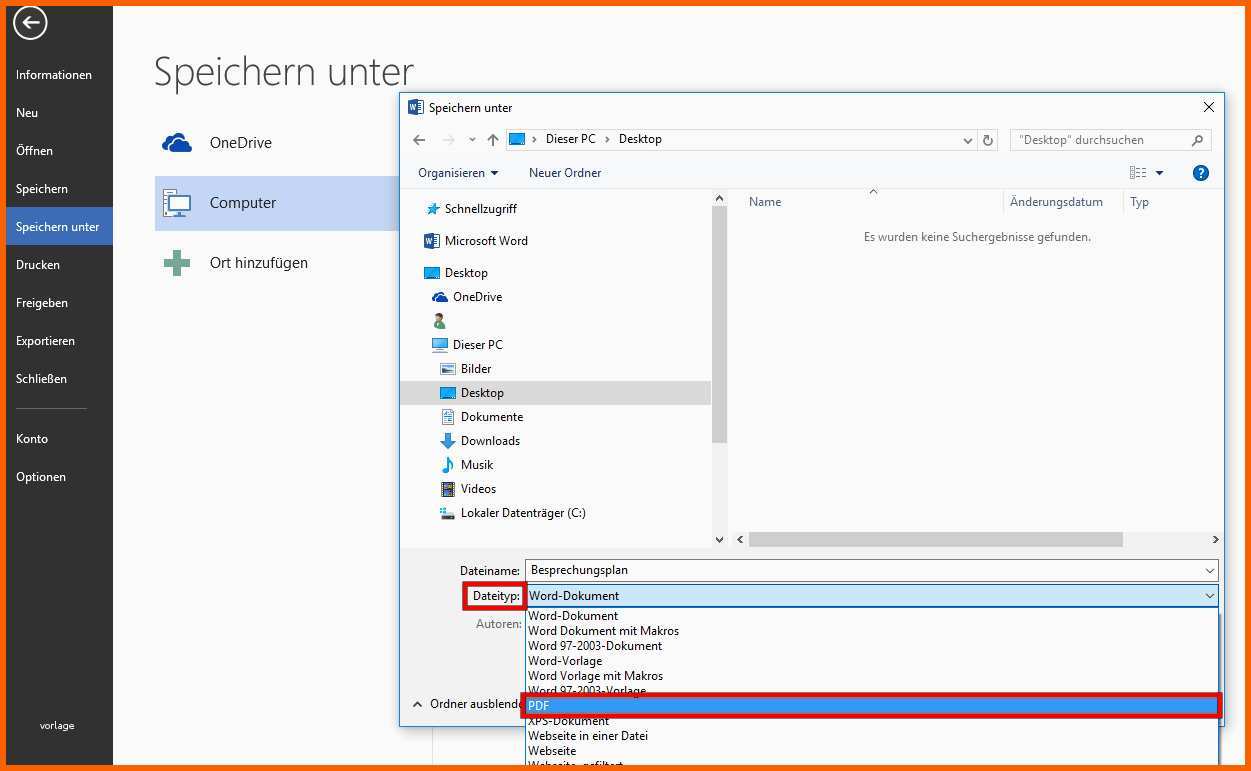Click the Schnellzugriff star icon

click(433, 209)
